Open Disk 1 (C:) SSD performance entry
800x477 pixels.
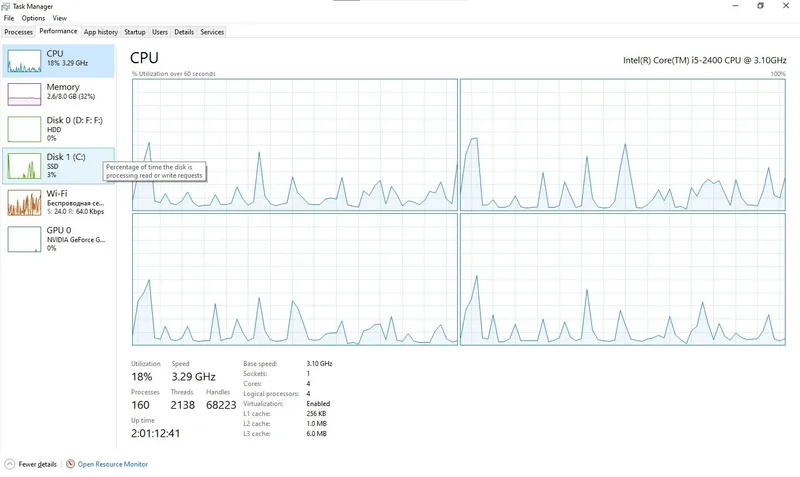pyautogui.click(x=58, y=166)
